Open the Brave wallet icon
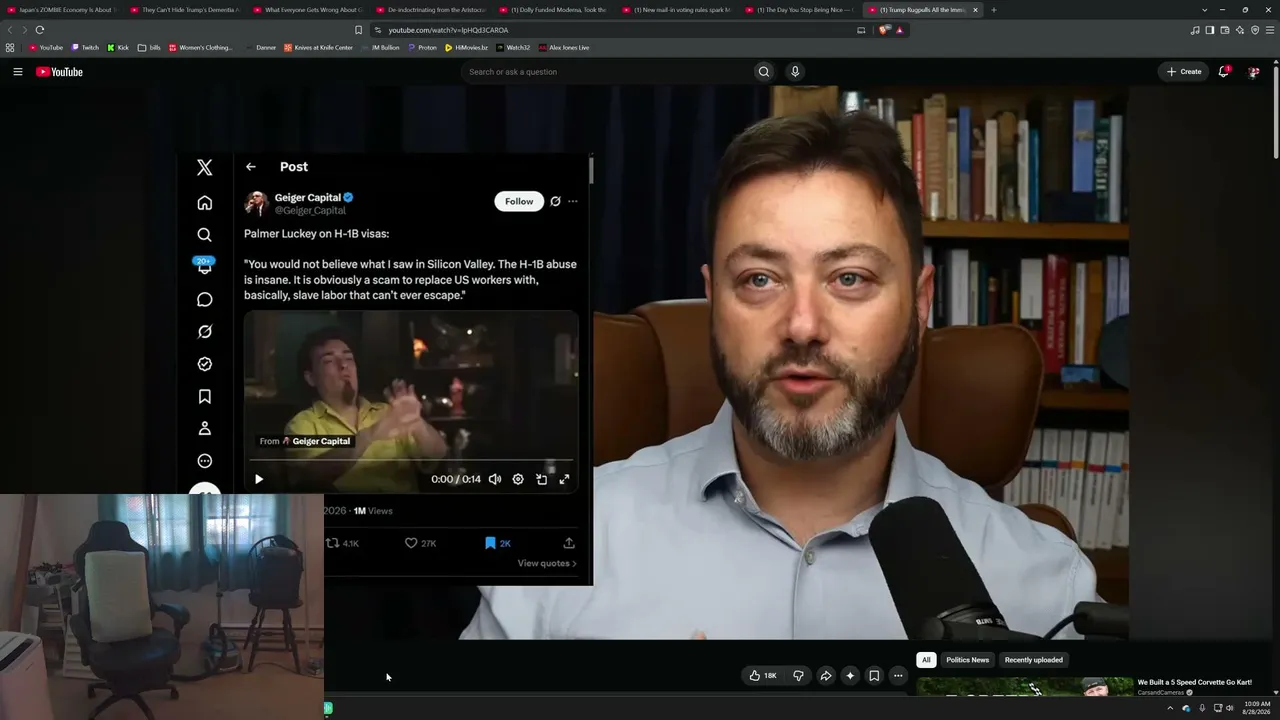This screenshot has height=720, width=1280. click(1225, 30)
